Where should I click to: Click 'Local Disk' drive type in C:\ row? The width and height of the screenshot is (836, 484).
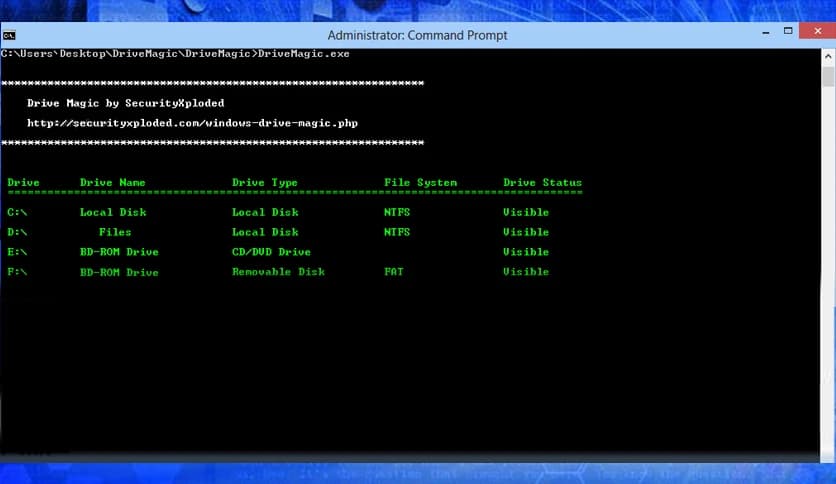(266, 212)
